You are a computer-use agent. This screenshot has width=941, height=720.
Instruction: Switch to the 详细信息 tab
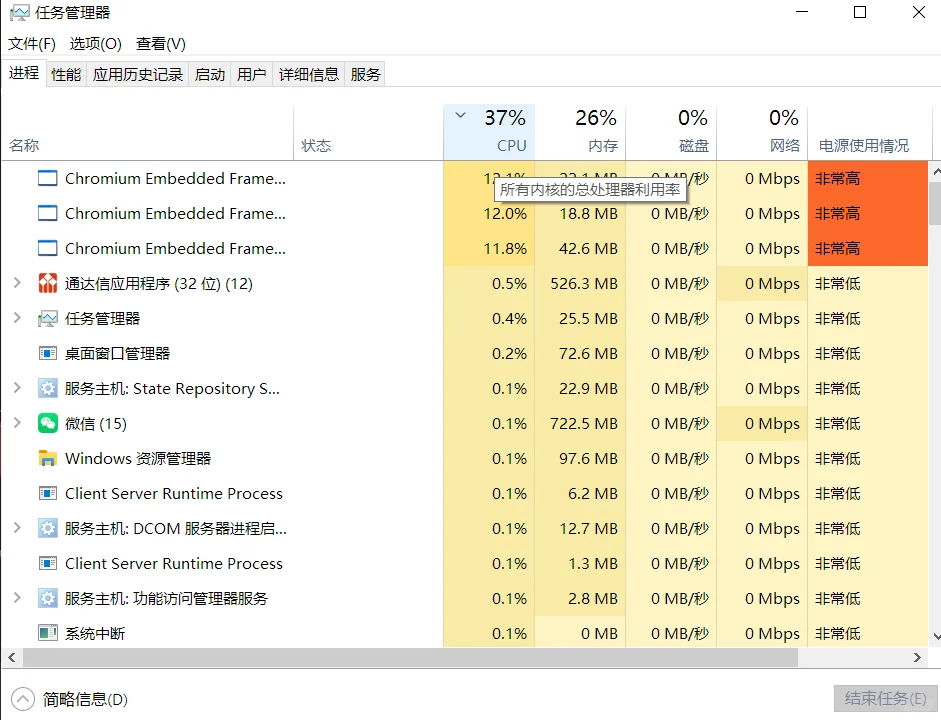pos(307,73)
